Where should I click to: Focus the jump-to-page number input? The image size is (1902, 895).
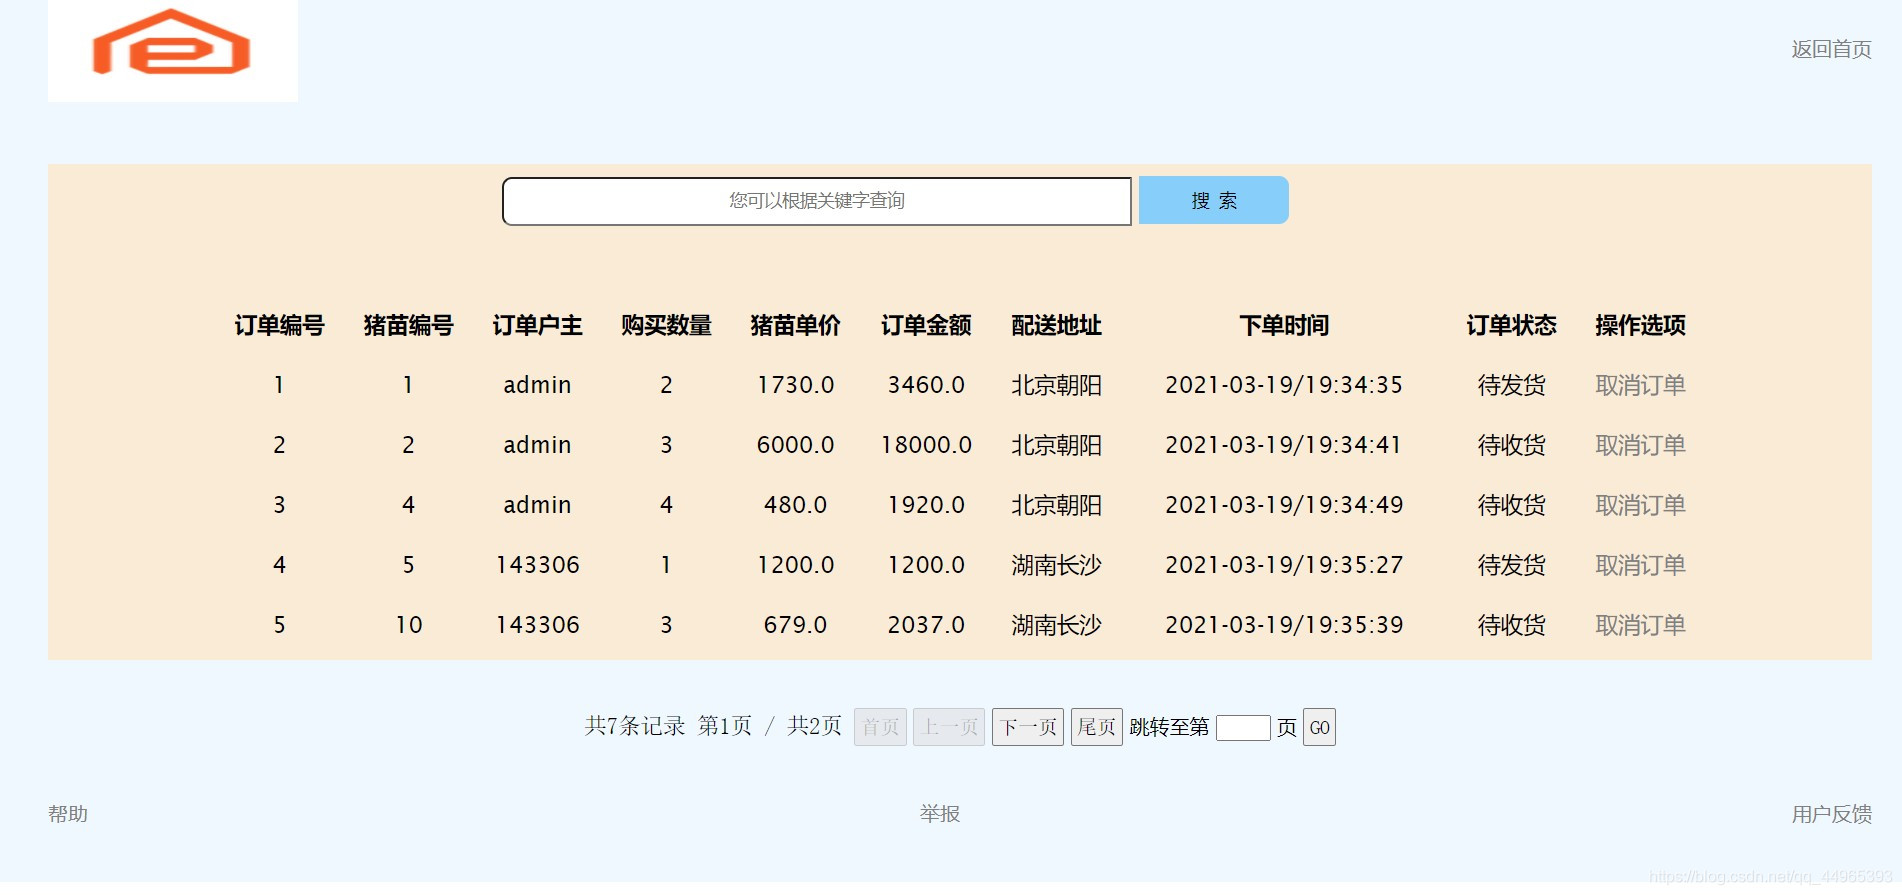point(1243,727)
